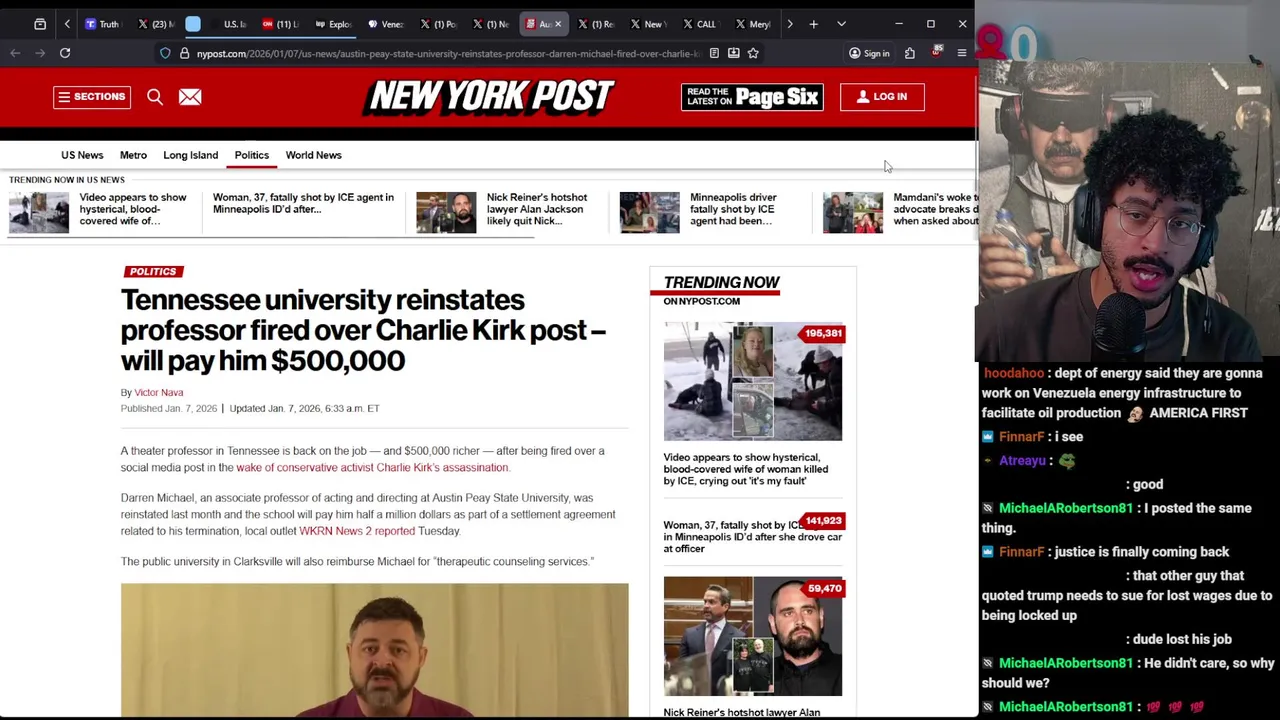Open sidebar courtroom thumbnail with 59,470 views

pos(753,637)
